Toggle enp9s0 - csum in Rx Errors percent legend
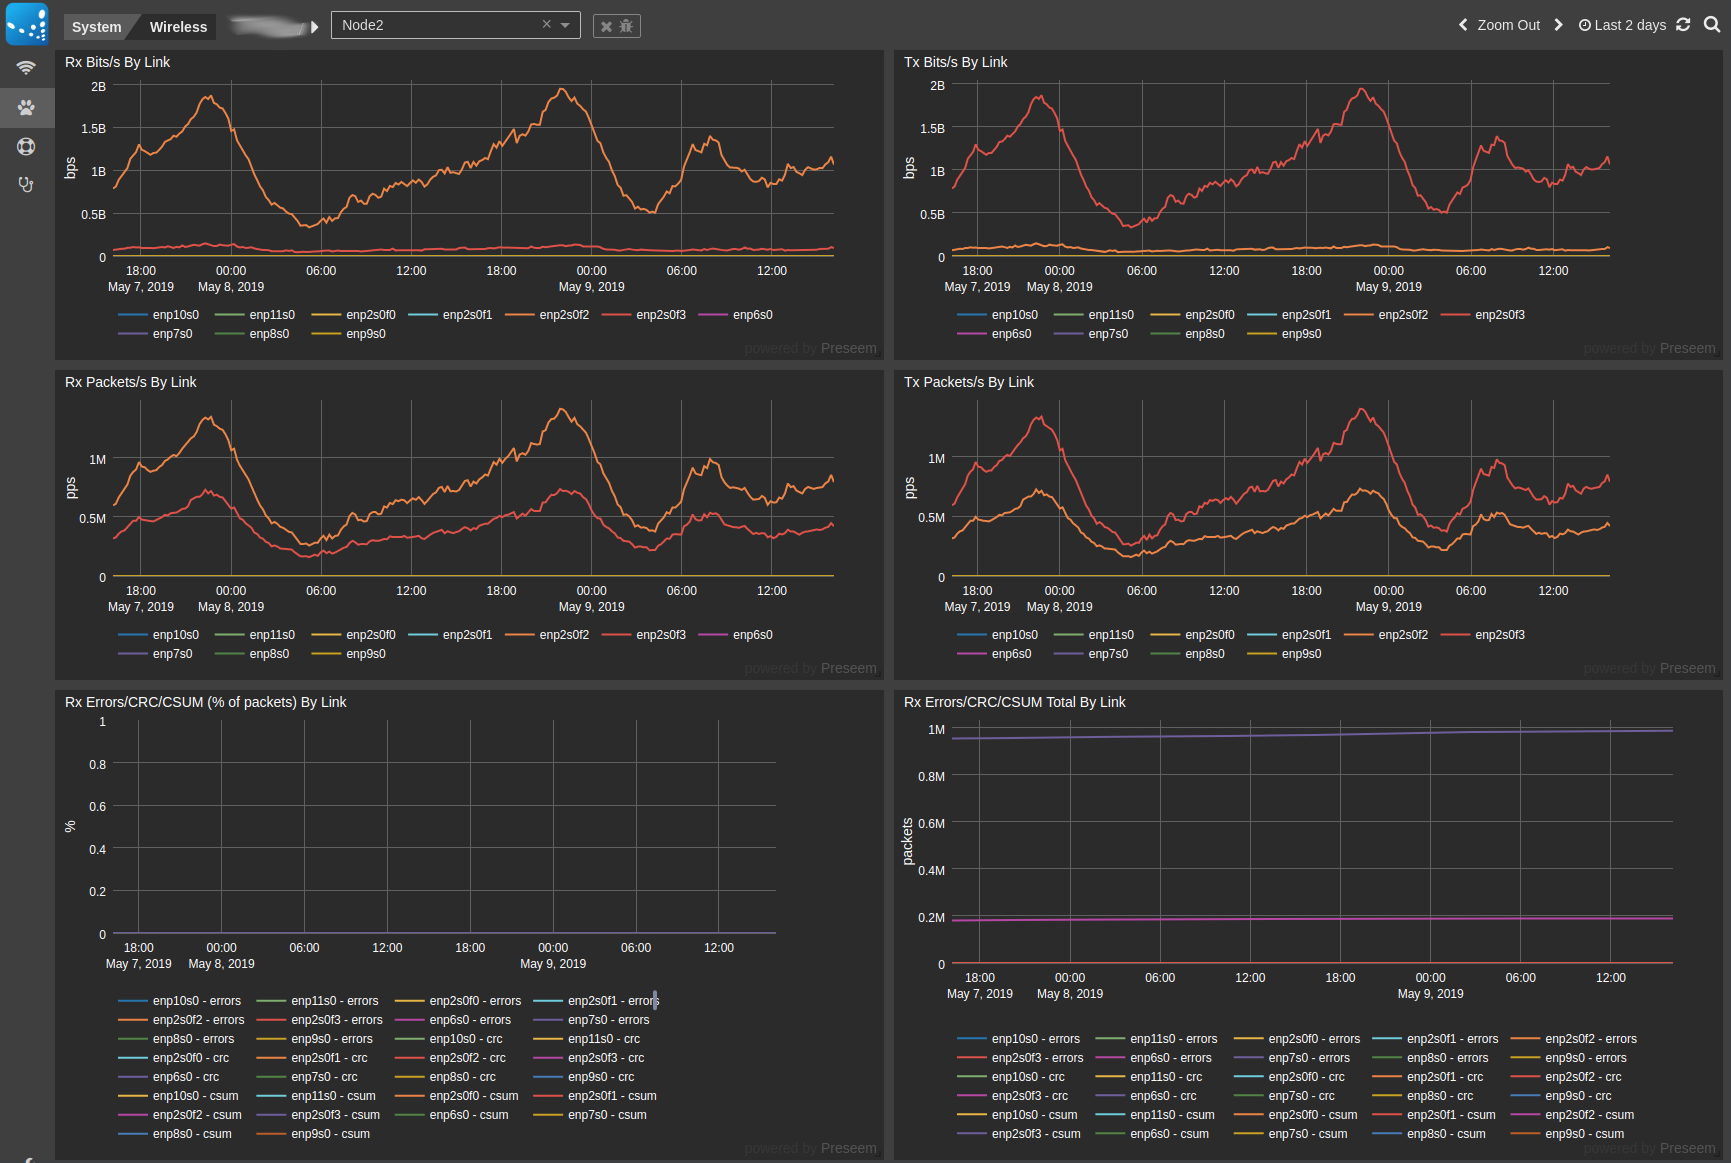This screenshot has height=1163, width=1731. coord(313,1134)
